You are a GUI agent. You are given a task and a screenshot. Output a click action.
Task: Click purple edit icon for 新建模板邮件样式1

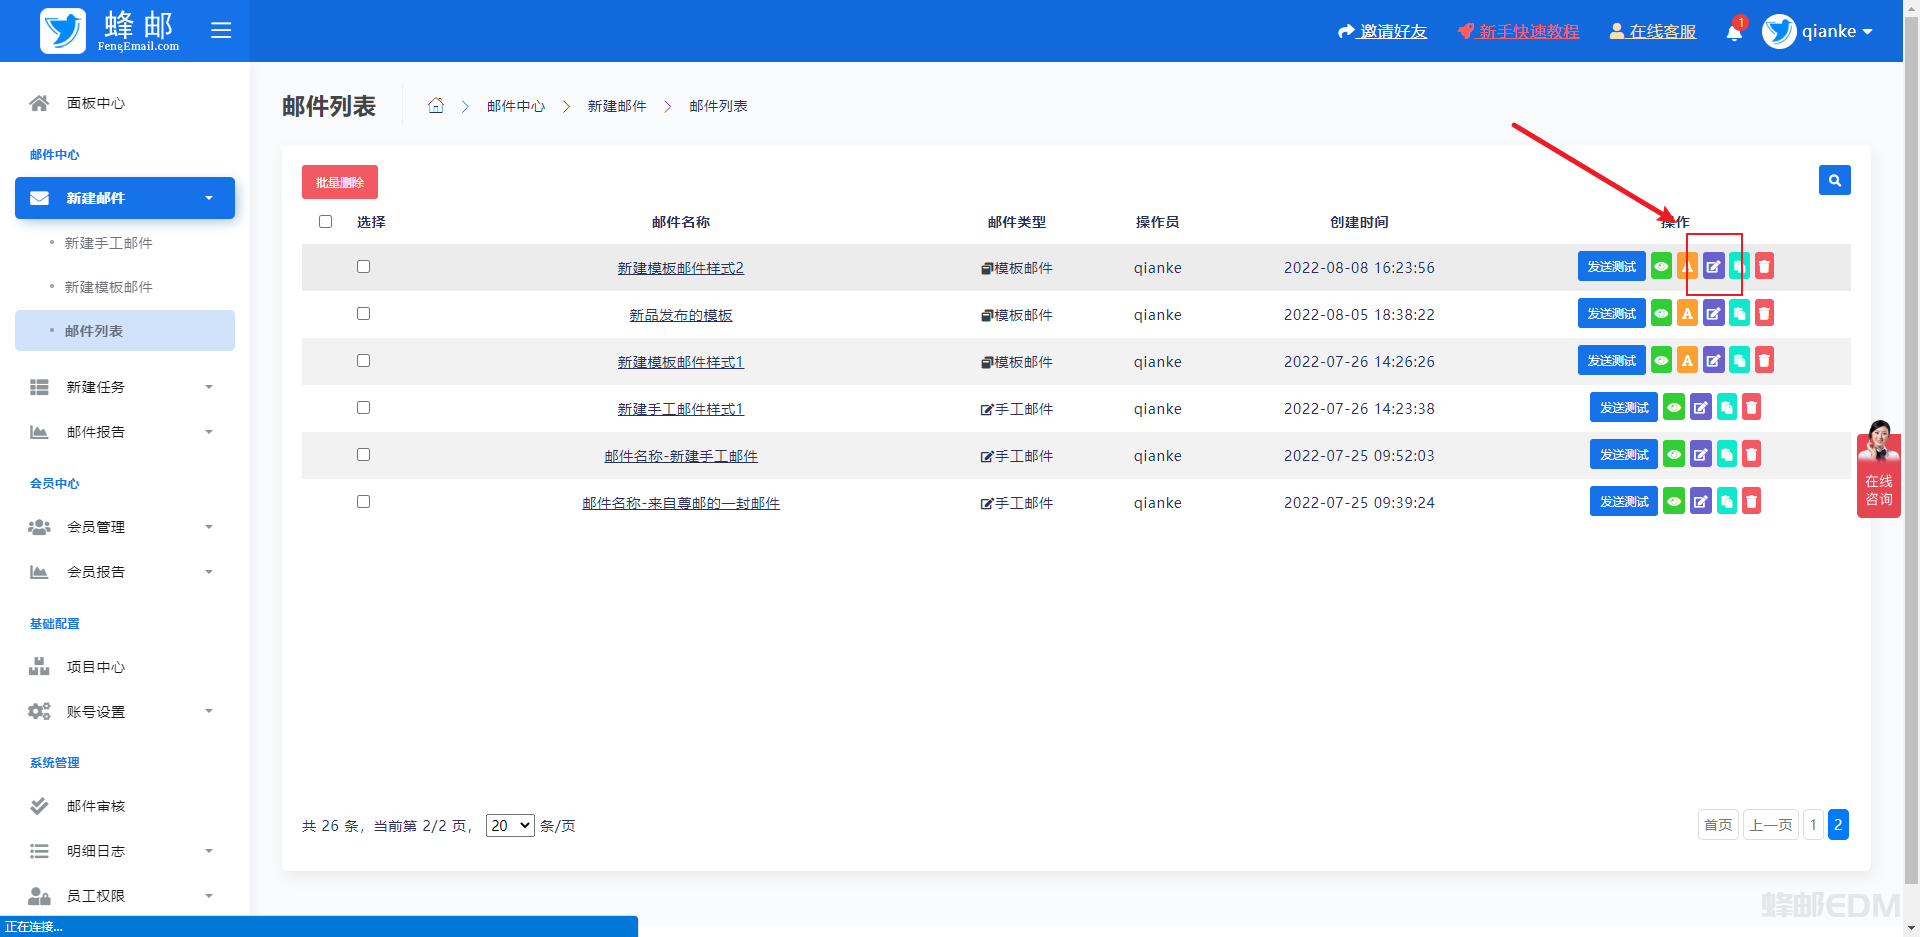[x=1713, y=361]
